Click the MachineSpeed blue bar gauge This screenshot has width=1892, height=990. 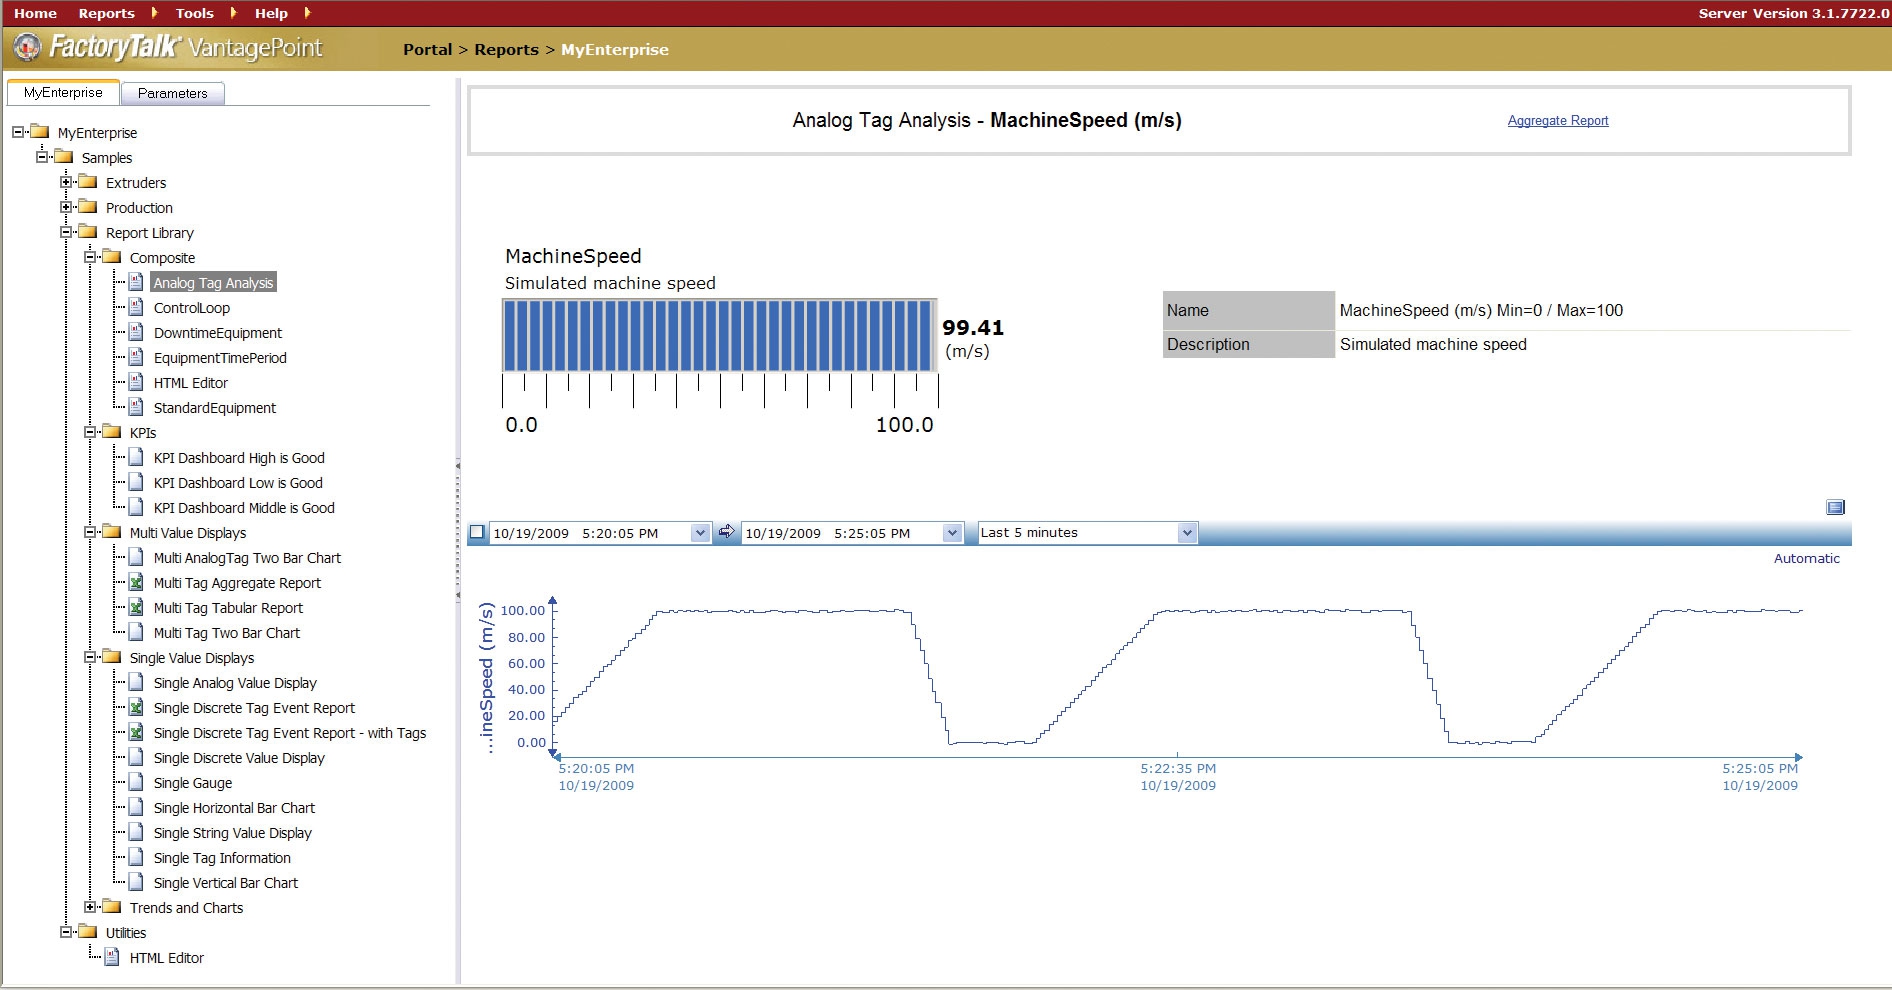tap(719, 335)
